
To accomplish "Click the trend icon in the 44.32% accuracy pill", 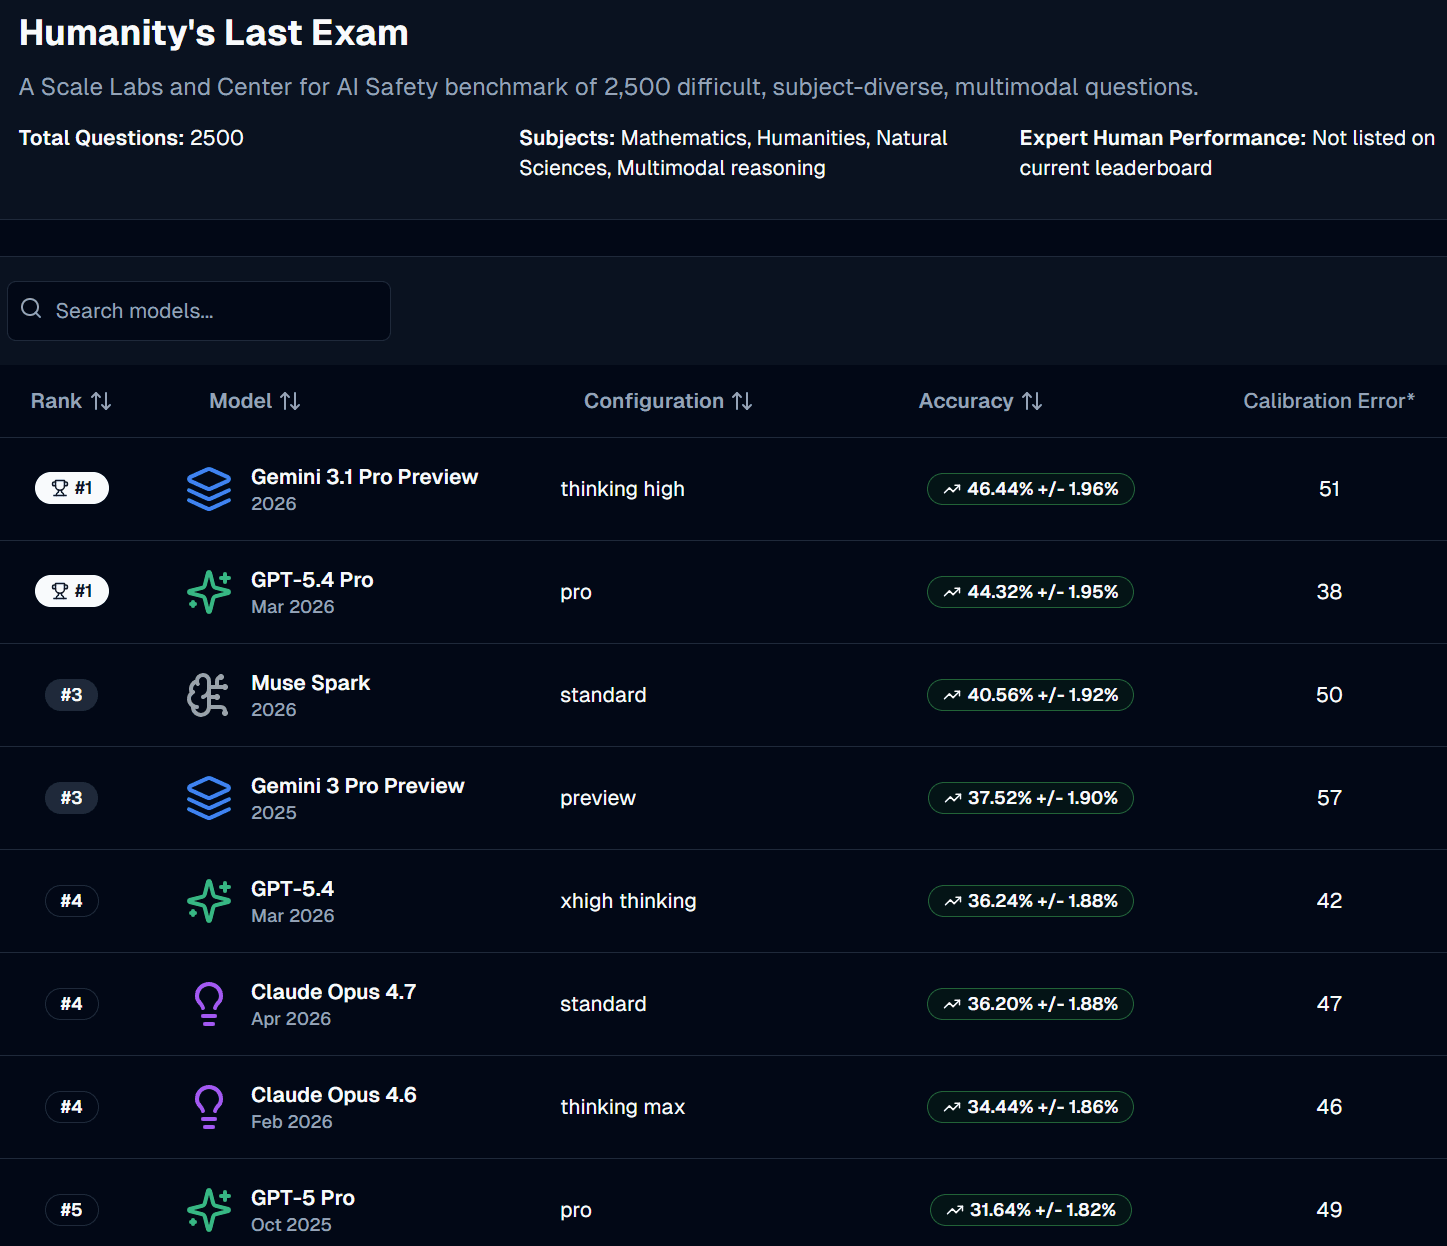I will (952, 593).
